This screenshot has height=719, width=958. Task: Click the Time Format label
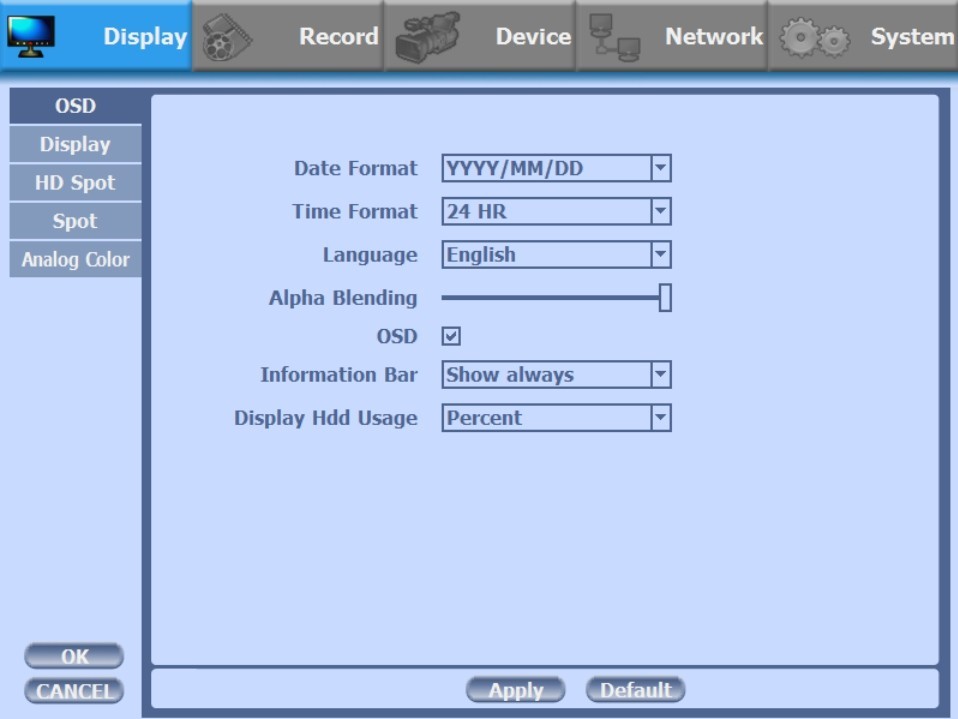click(355, 211)
